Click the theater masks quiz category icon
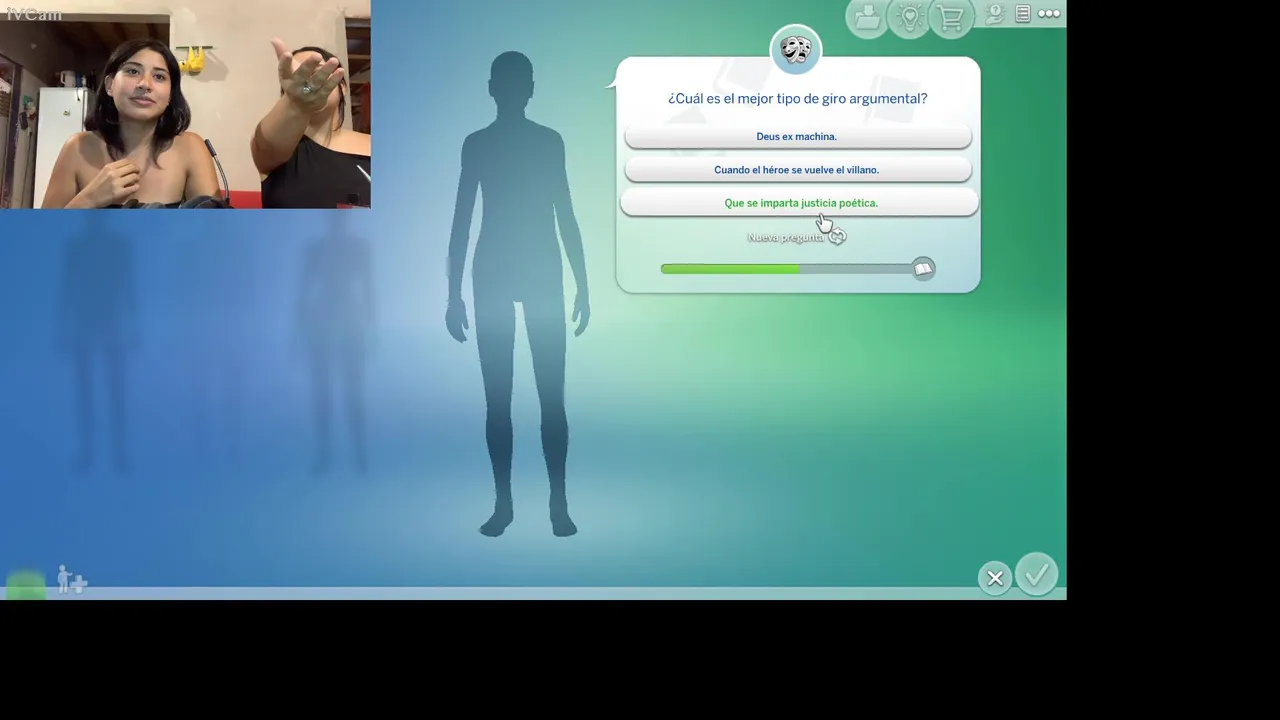This screenshot has height=720, width=1280. click(796, 50)
